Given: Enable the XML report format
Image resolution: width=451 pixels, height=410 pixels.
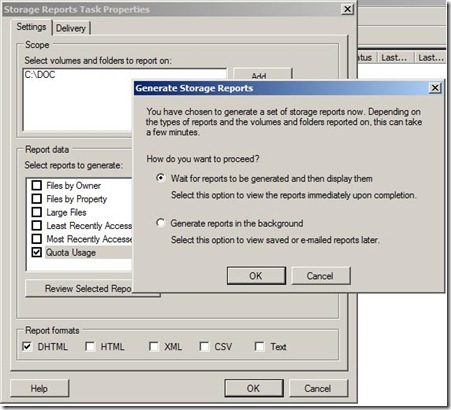Looking at the screenshot, I should coord(153,346).
